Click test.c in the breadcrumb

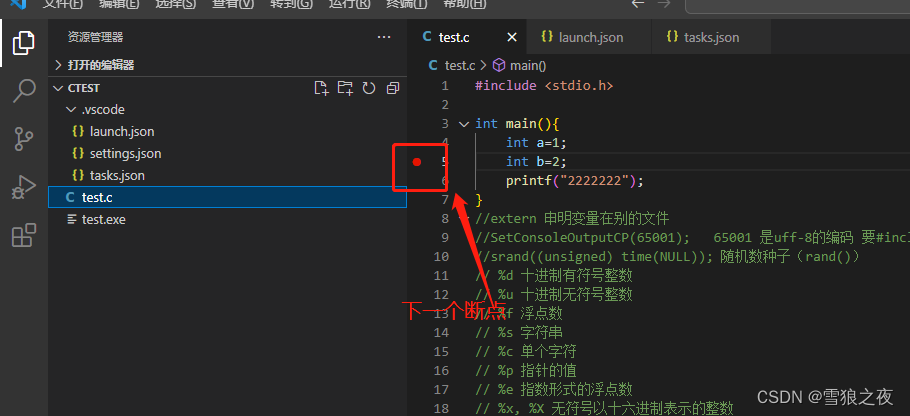(460, 66)
